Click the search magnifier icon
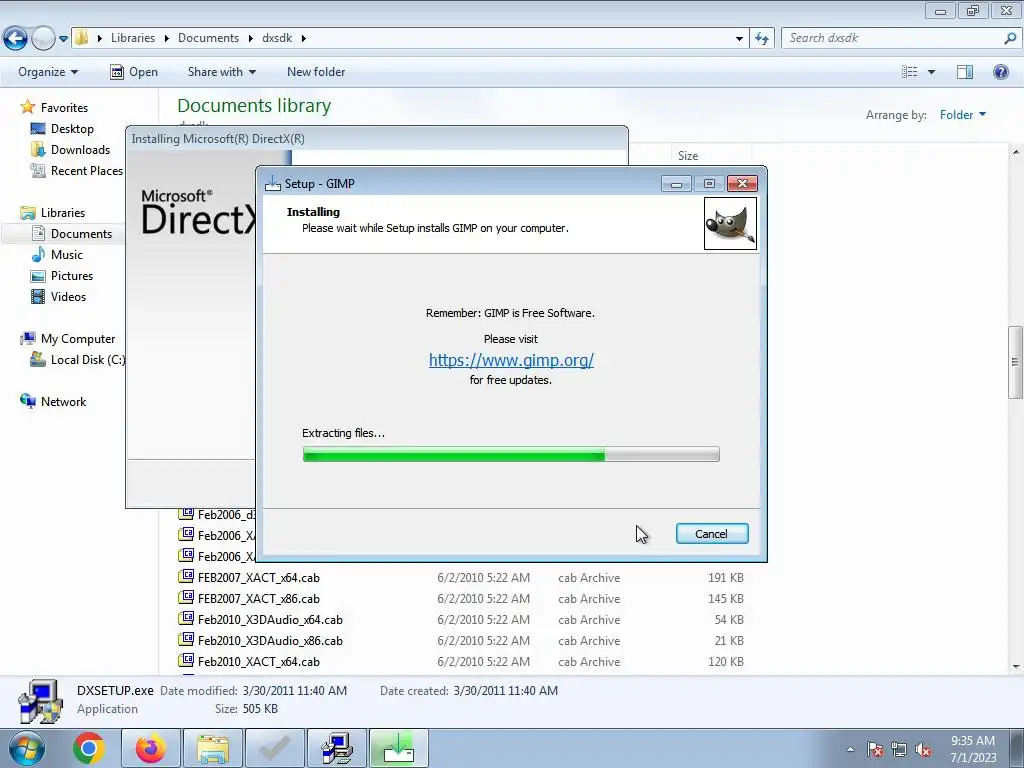The width and height of the screenshot is (1024, 768). click(x=1010, y=38)
